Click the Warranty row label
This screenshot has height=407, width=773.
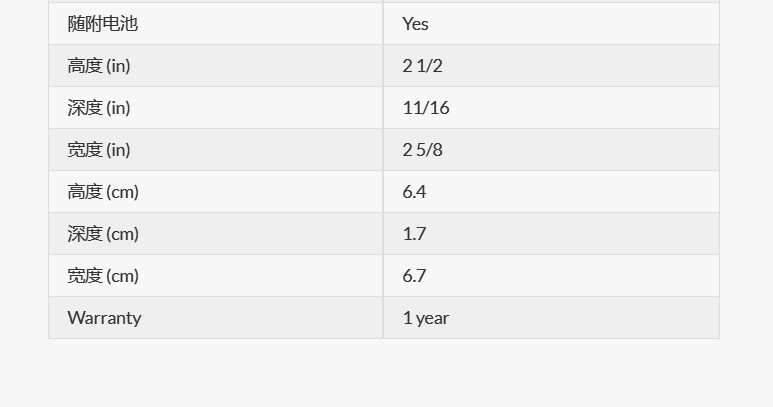105,317
